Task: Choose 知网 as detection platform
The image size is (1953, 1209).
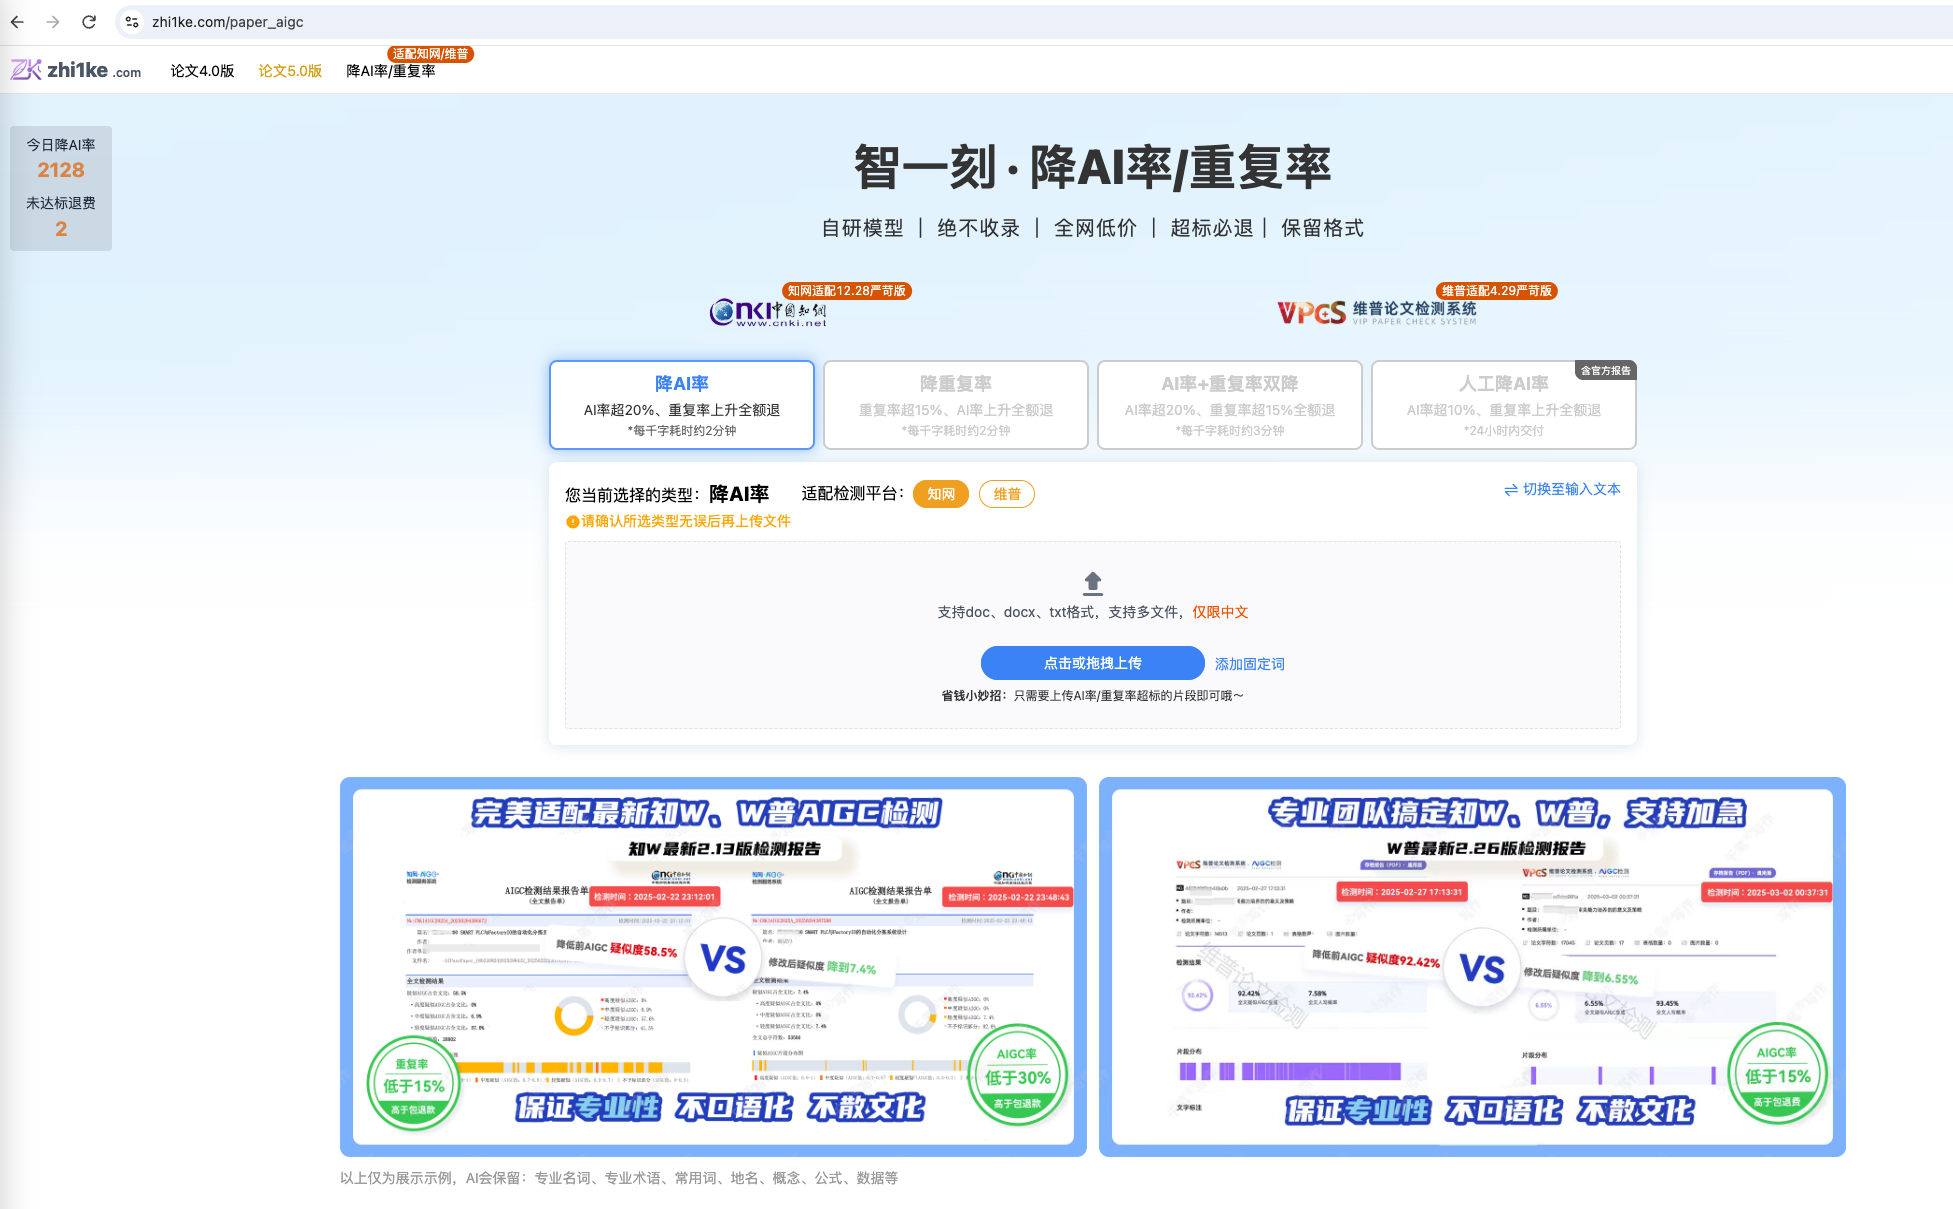Action: tap(941, 494)
